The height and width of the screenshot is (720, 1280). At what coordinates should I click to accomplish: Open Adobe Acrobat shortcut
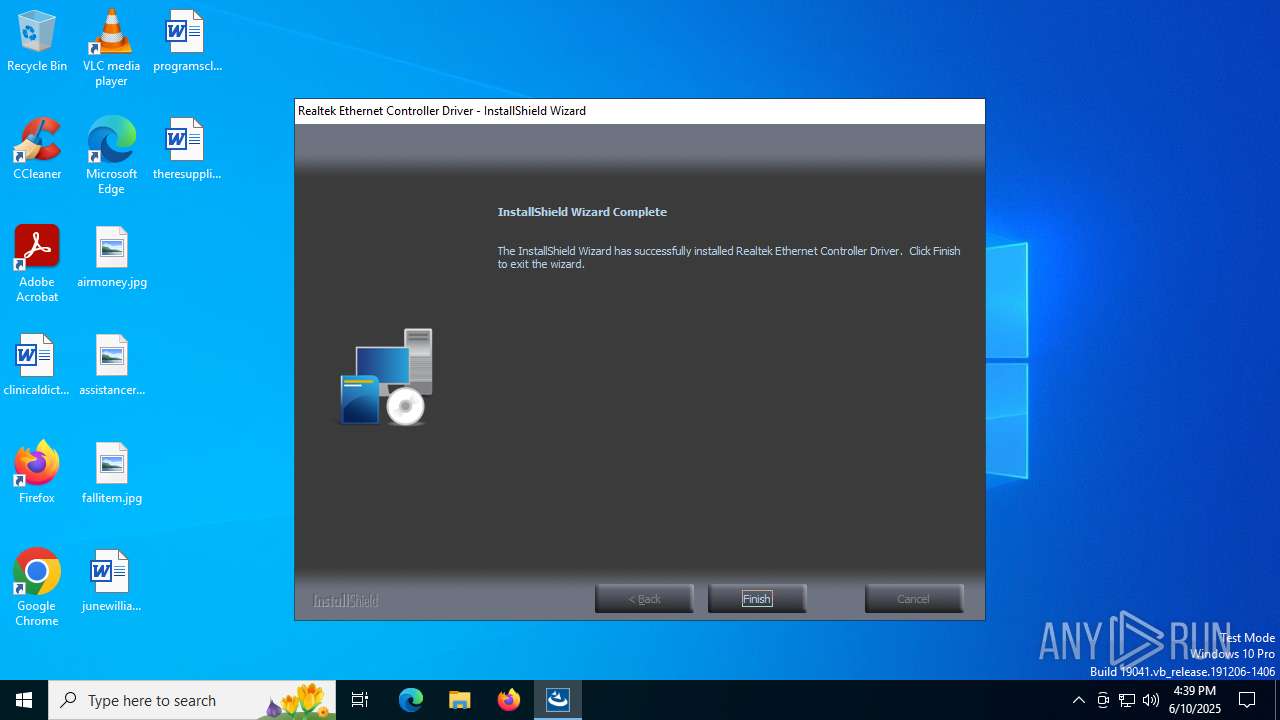[x=37, y=264]
